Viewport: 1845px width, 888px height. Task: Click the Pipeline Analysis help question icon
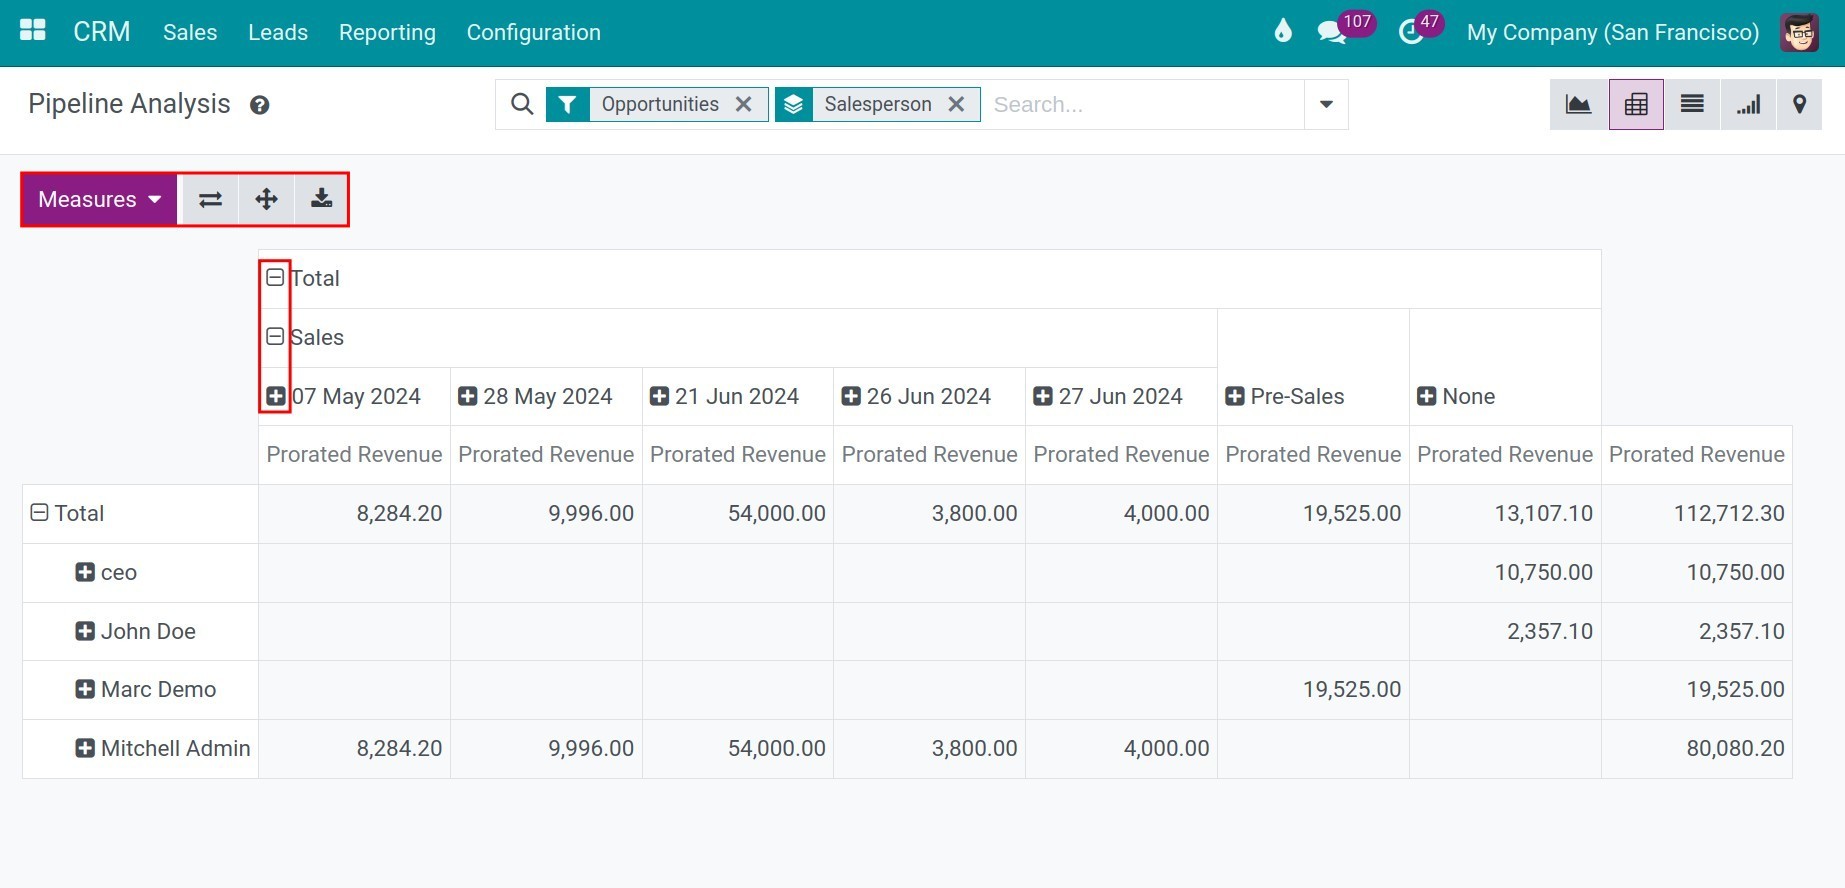click(260, 105)
